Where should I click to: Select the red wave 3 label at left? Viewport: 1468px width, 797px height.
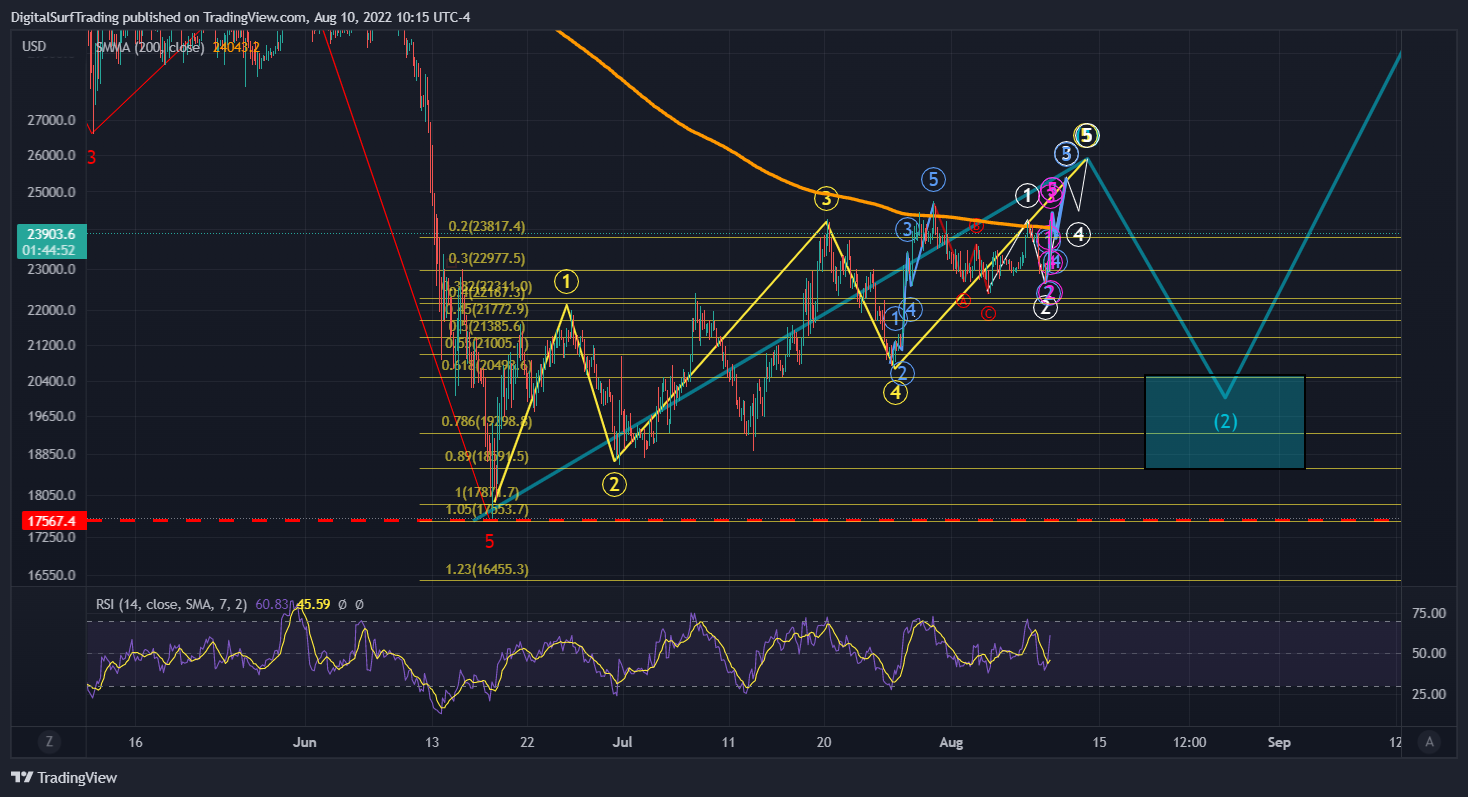(x=91, y=157)
